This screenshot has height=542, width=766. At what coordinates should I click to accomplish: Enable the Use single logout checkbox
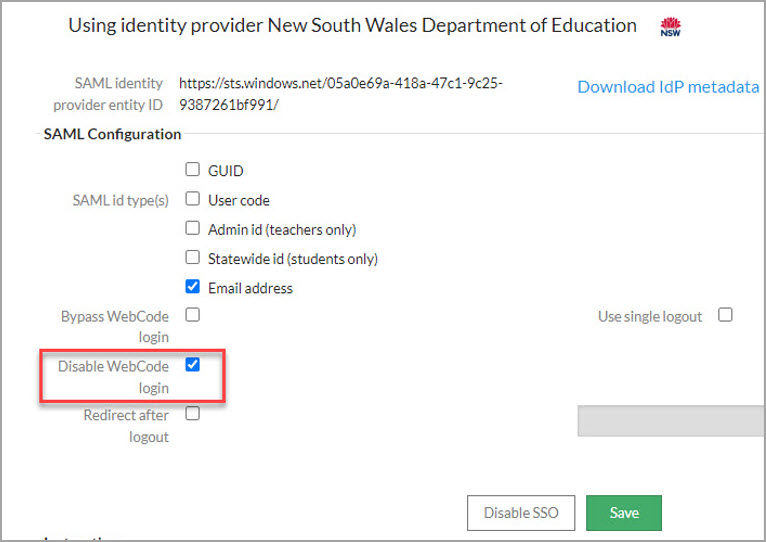[726, 315]
